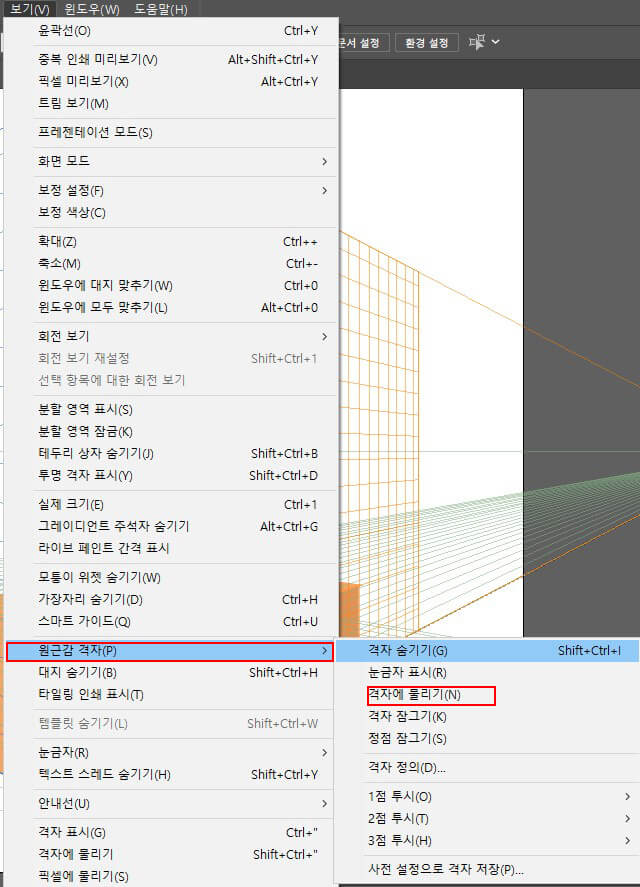The image size is (640, 887).
Task: Open the 윈도우(W) menu
Action: click(92, 9)
